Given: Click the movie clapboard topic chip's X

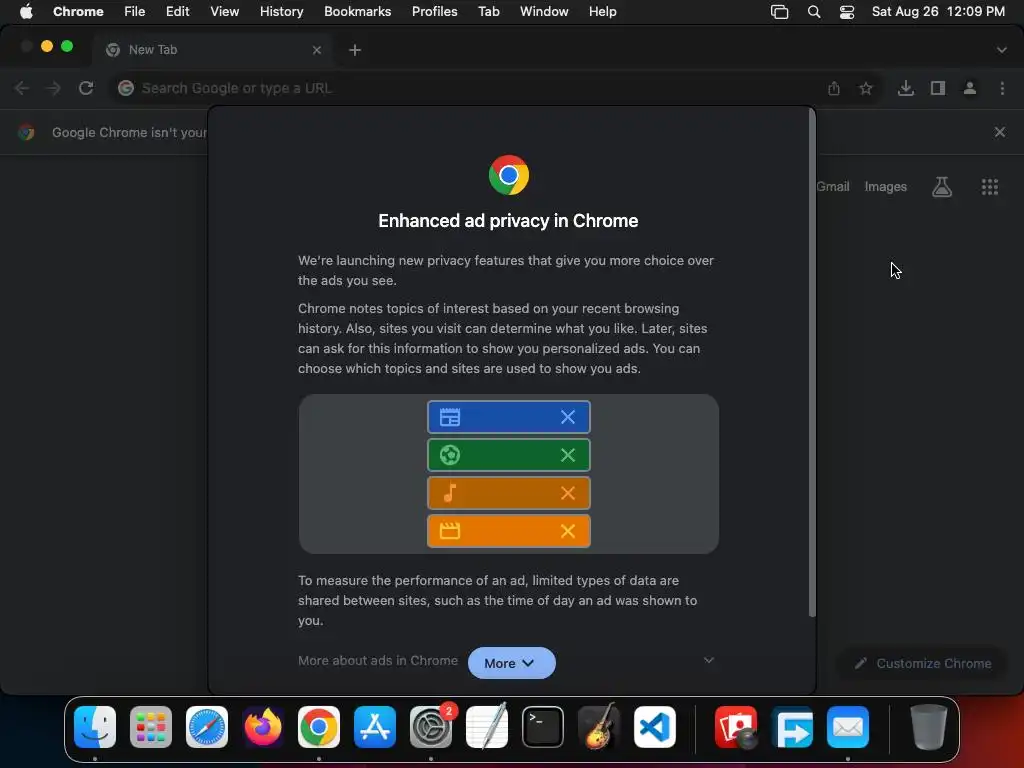Looking at the screenshot, I should point(568,531).
